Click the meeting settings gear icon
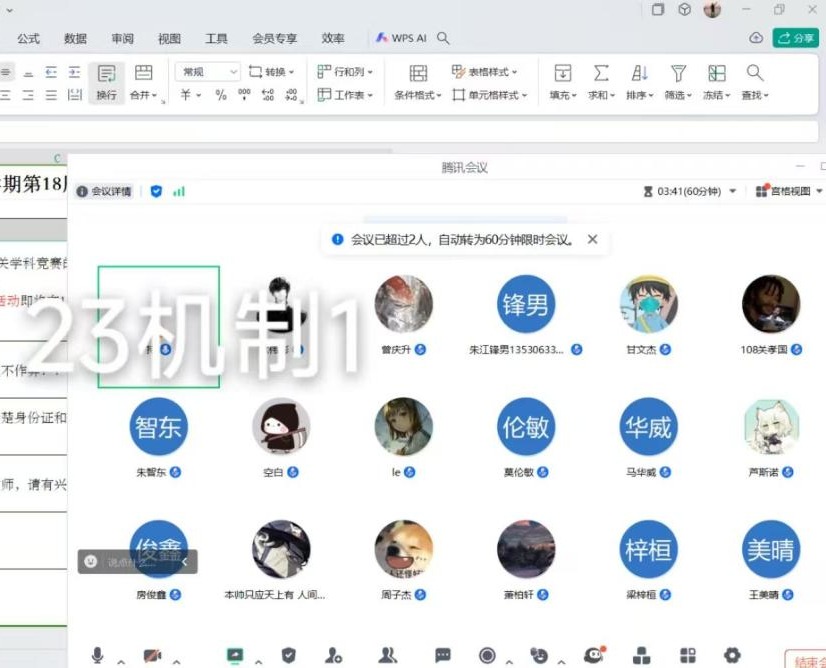Screen dimensions: 826x668 [x=732, y=656]
